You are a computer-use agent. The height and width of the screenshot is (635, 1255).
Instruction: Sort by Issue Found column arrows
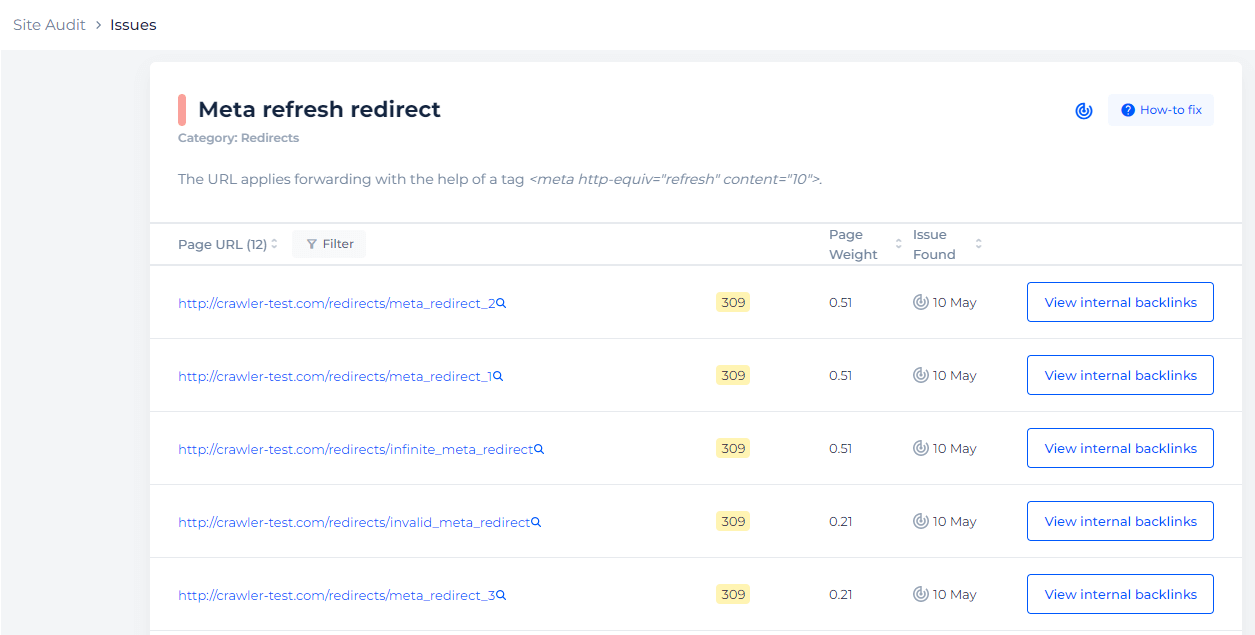tap(979, 244)
